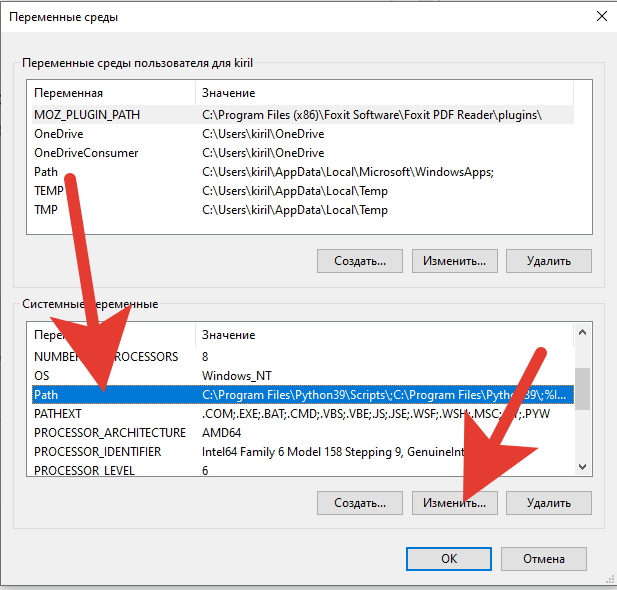
Task: Select the OneDrive user variable
Action: (x=59, y=134)
